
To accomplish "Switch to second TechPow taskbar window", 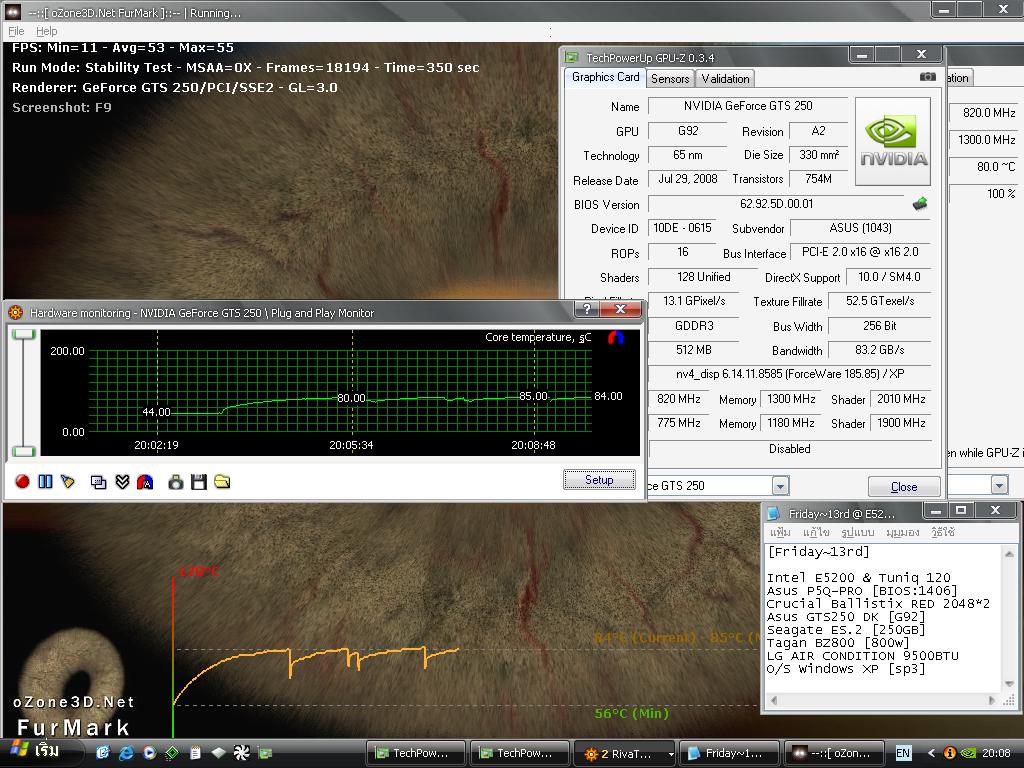I will pos(520,753).
